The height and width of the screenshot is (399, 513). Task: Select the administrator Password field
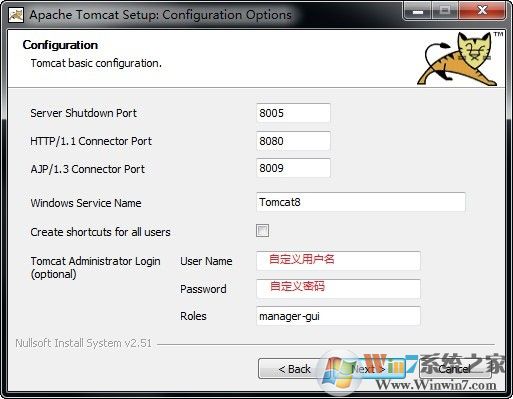click(338, 288)
